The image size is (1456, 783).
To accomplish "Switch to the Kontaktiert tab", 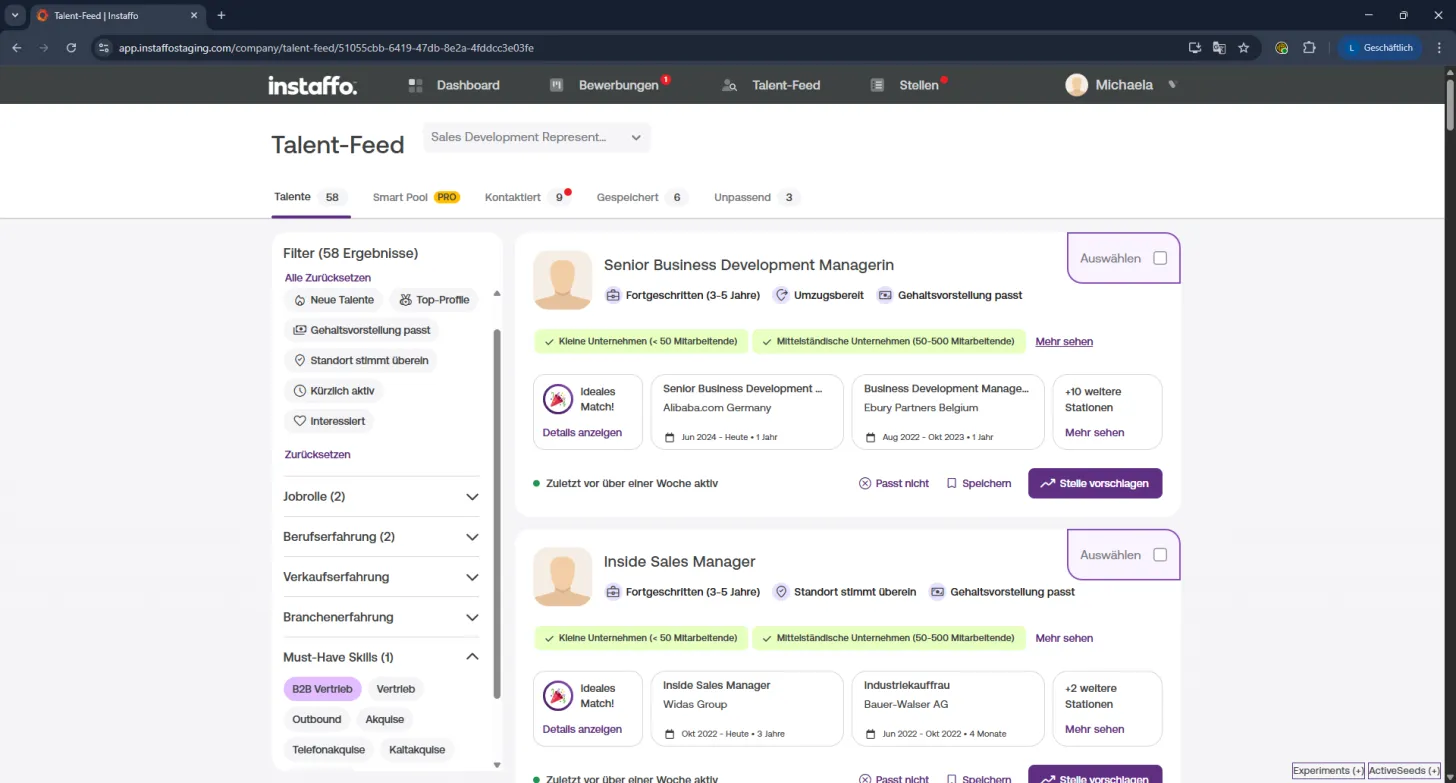I will pos(528,197).
